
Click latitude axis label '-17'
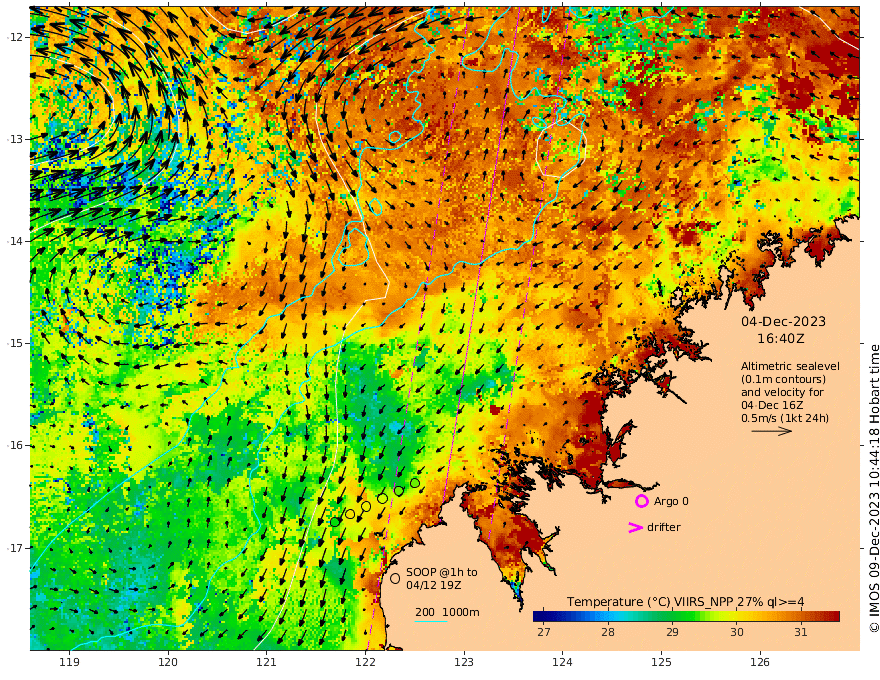click(15, 548)
